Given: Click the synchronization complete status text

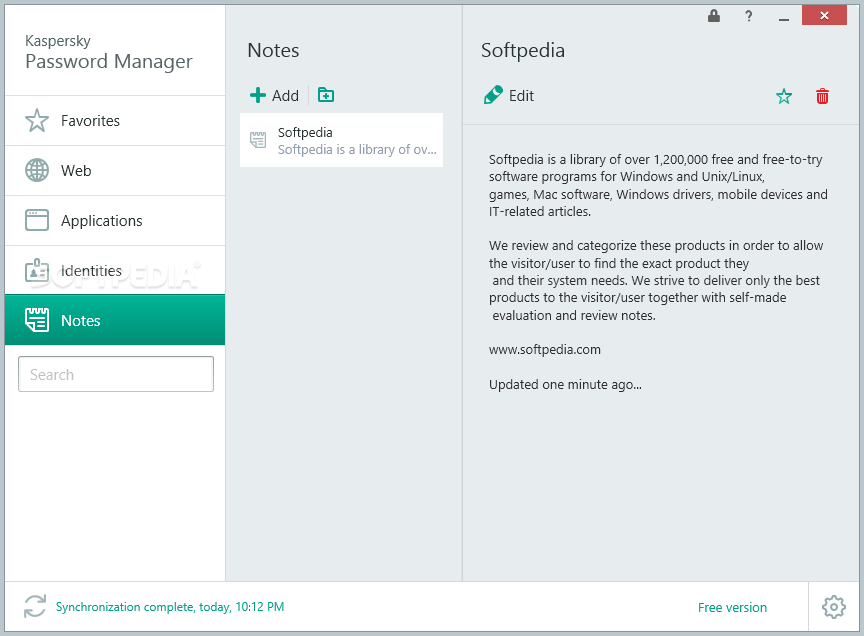Looking at the screenshot, I should click(170, 607).
